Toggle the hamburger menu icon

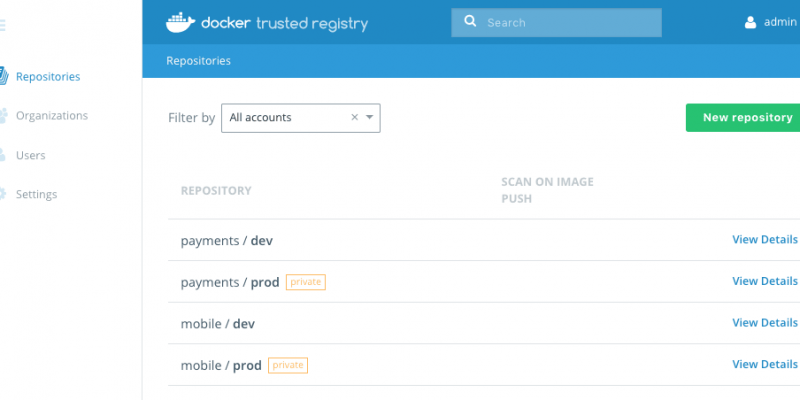click(x=3, y=24)
